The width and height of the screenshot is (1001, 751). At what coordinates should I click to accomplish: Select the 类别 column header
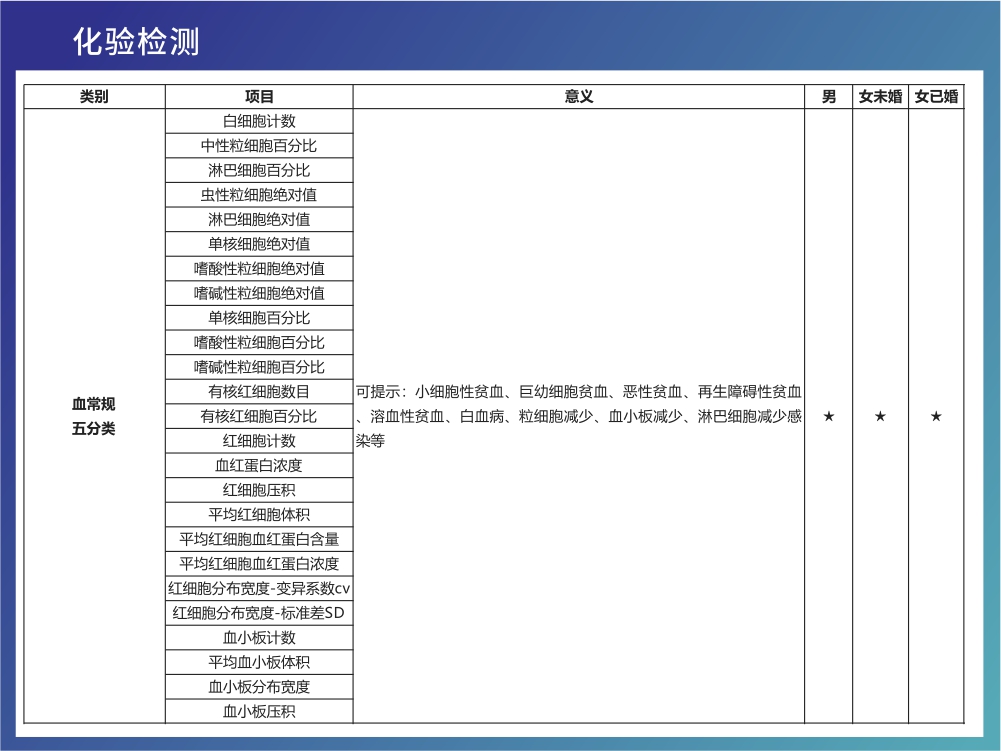[x=94, y=96]
